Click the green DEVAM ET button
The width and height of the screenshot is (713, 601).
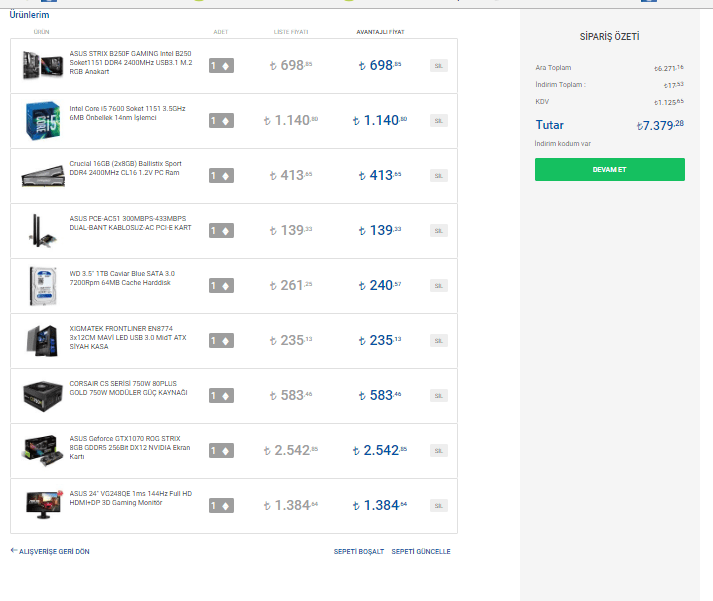click(610, 170)
